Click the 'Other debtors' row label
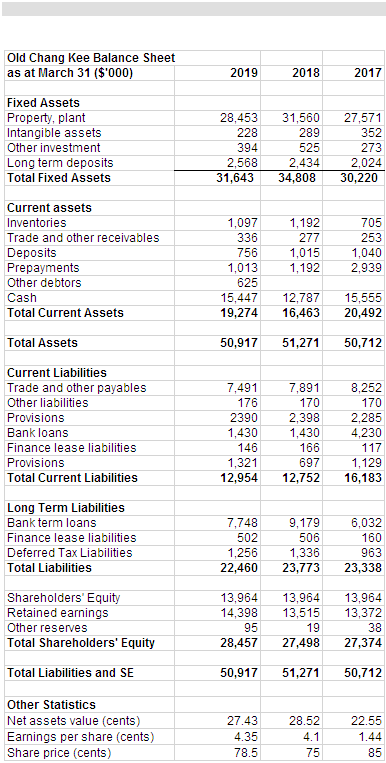 pyautogui.click(x=44, y=283)
